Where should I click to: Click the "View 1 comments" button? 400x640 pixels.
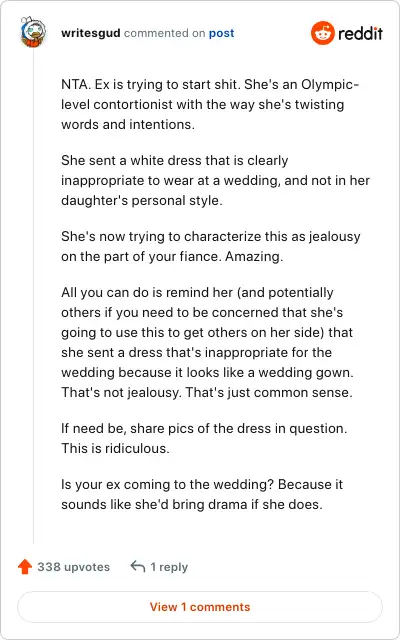200,607
